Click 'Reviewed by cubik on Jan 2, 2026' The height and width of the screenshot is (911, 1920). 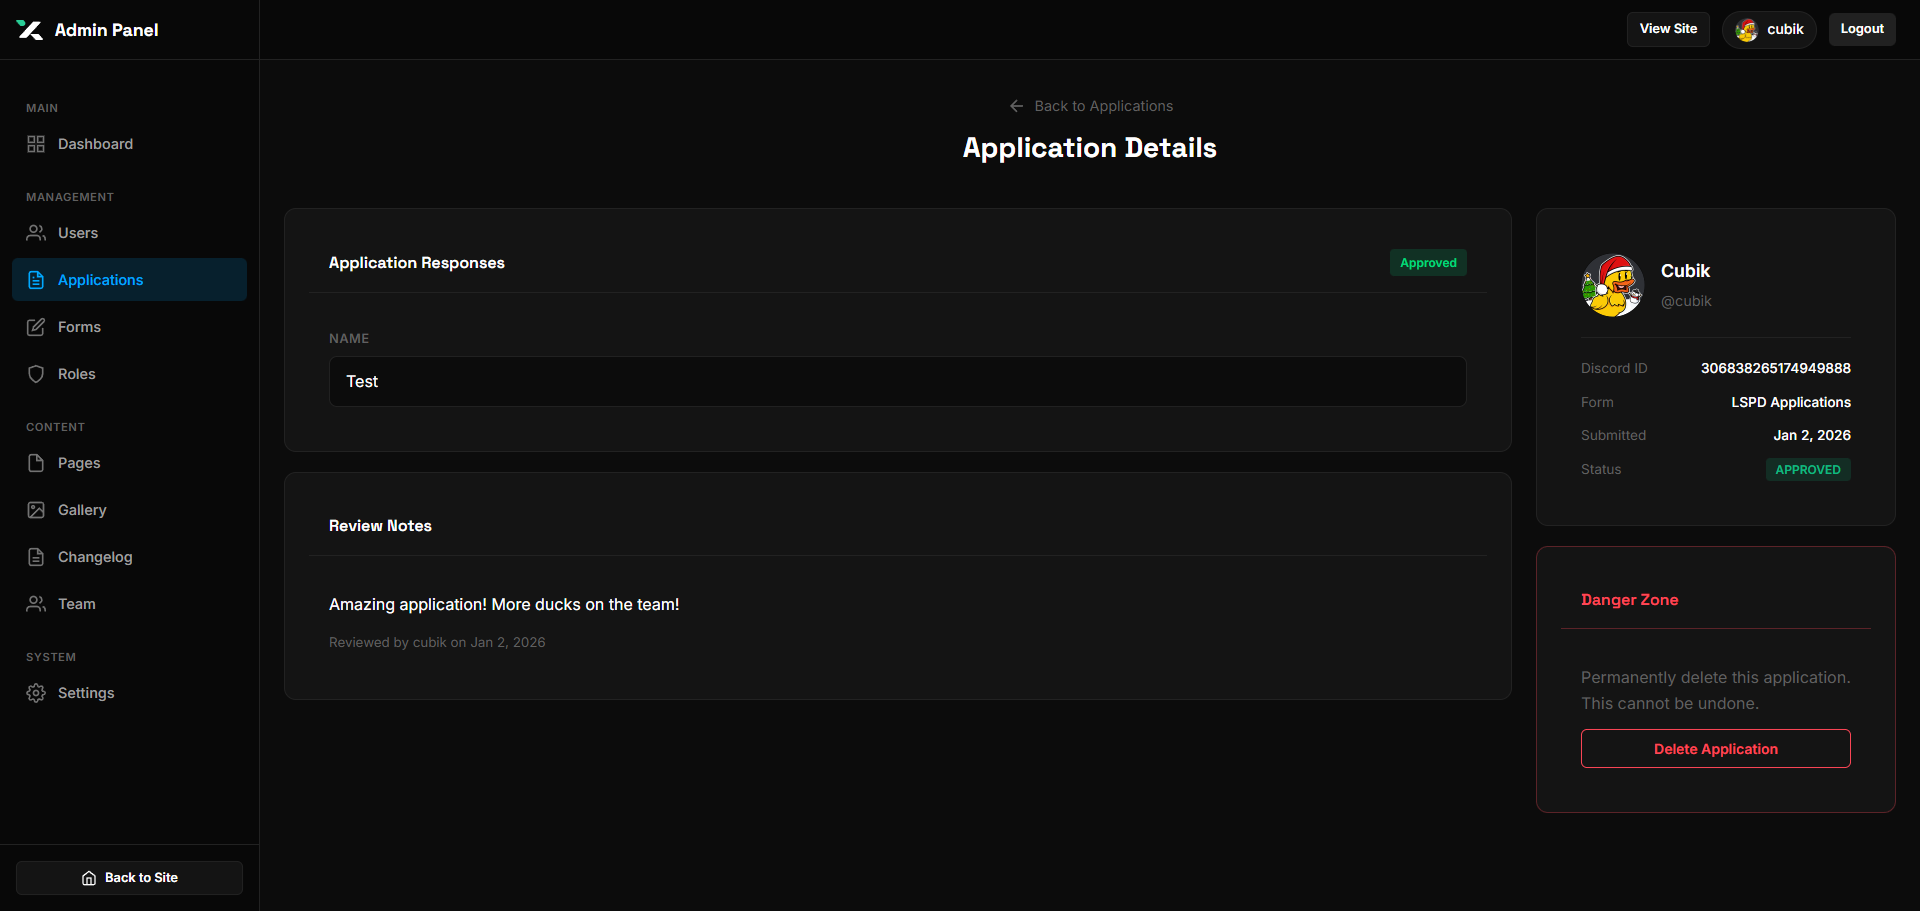pyautogui.click(x=437, y=642)
